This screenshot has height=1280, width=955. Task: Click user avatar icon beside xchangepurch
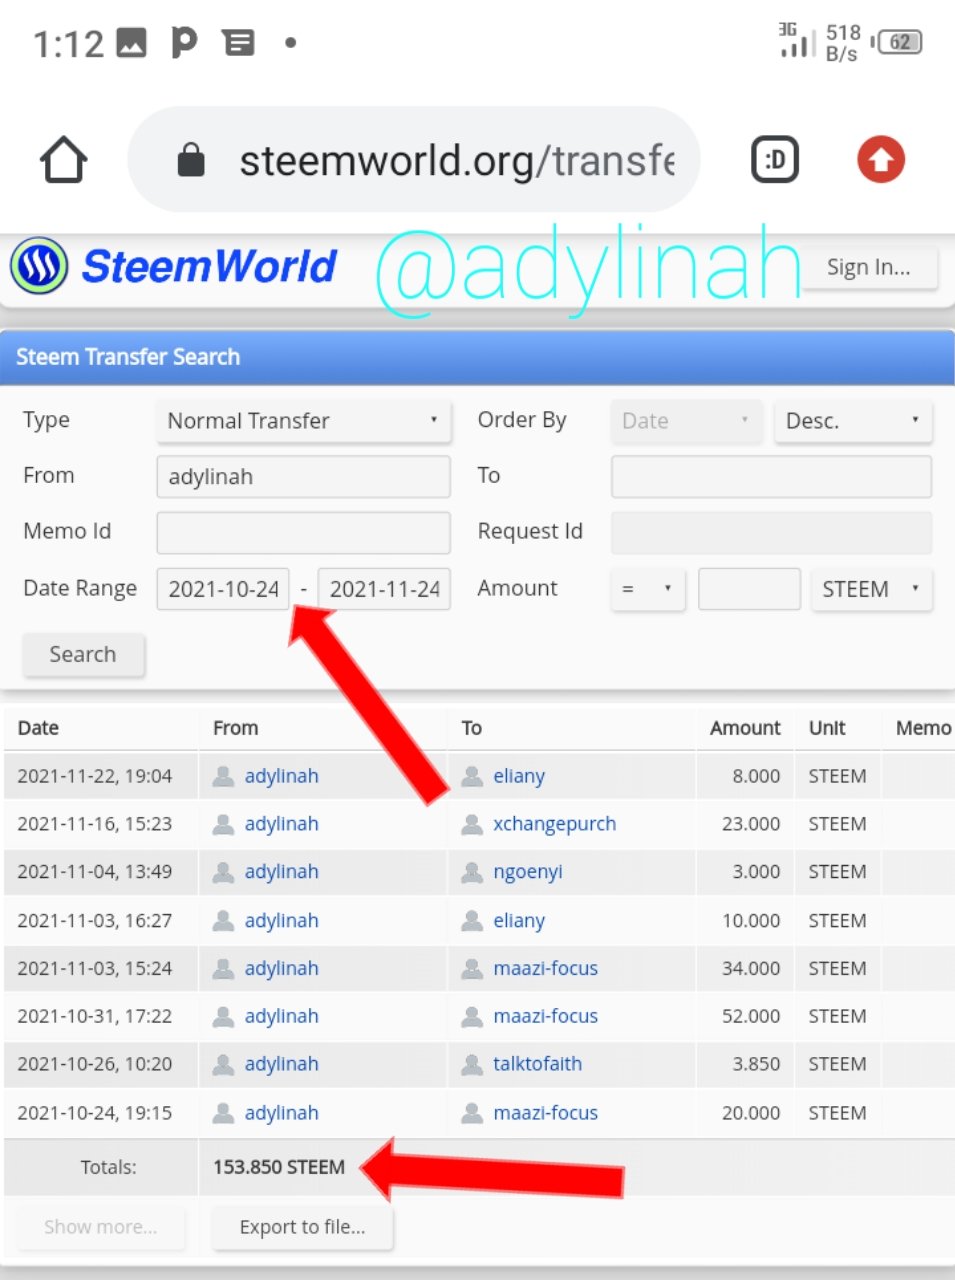[x=472, y=824]
